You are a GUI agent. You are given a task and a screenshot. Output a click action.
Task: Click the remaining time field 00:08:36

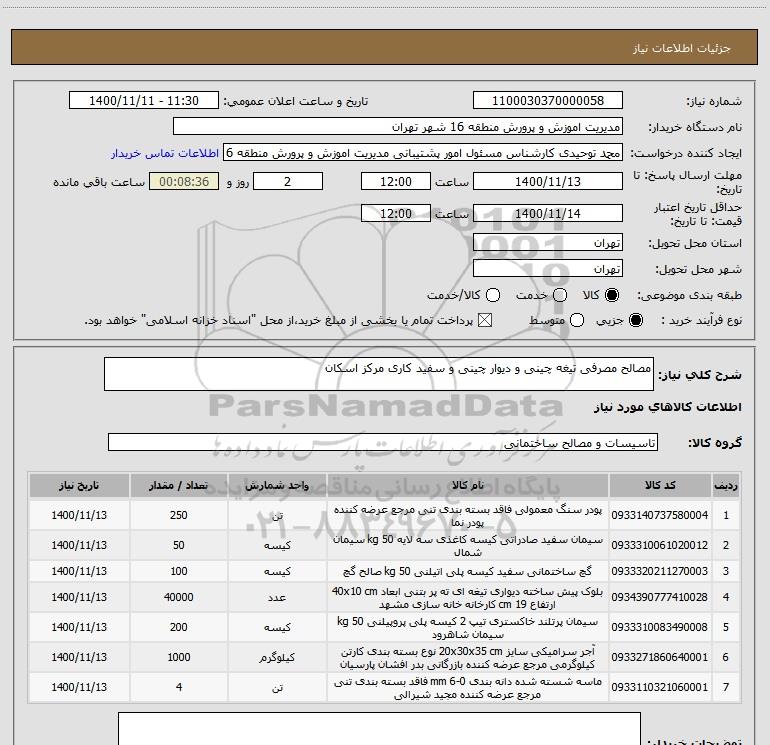(184, 181)
